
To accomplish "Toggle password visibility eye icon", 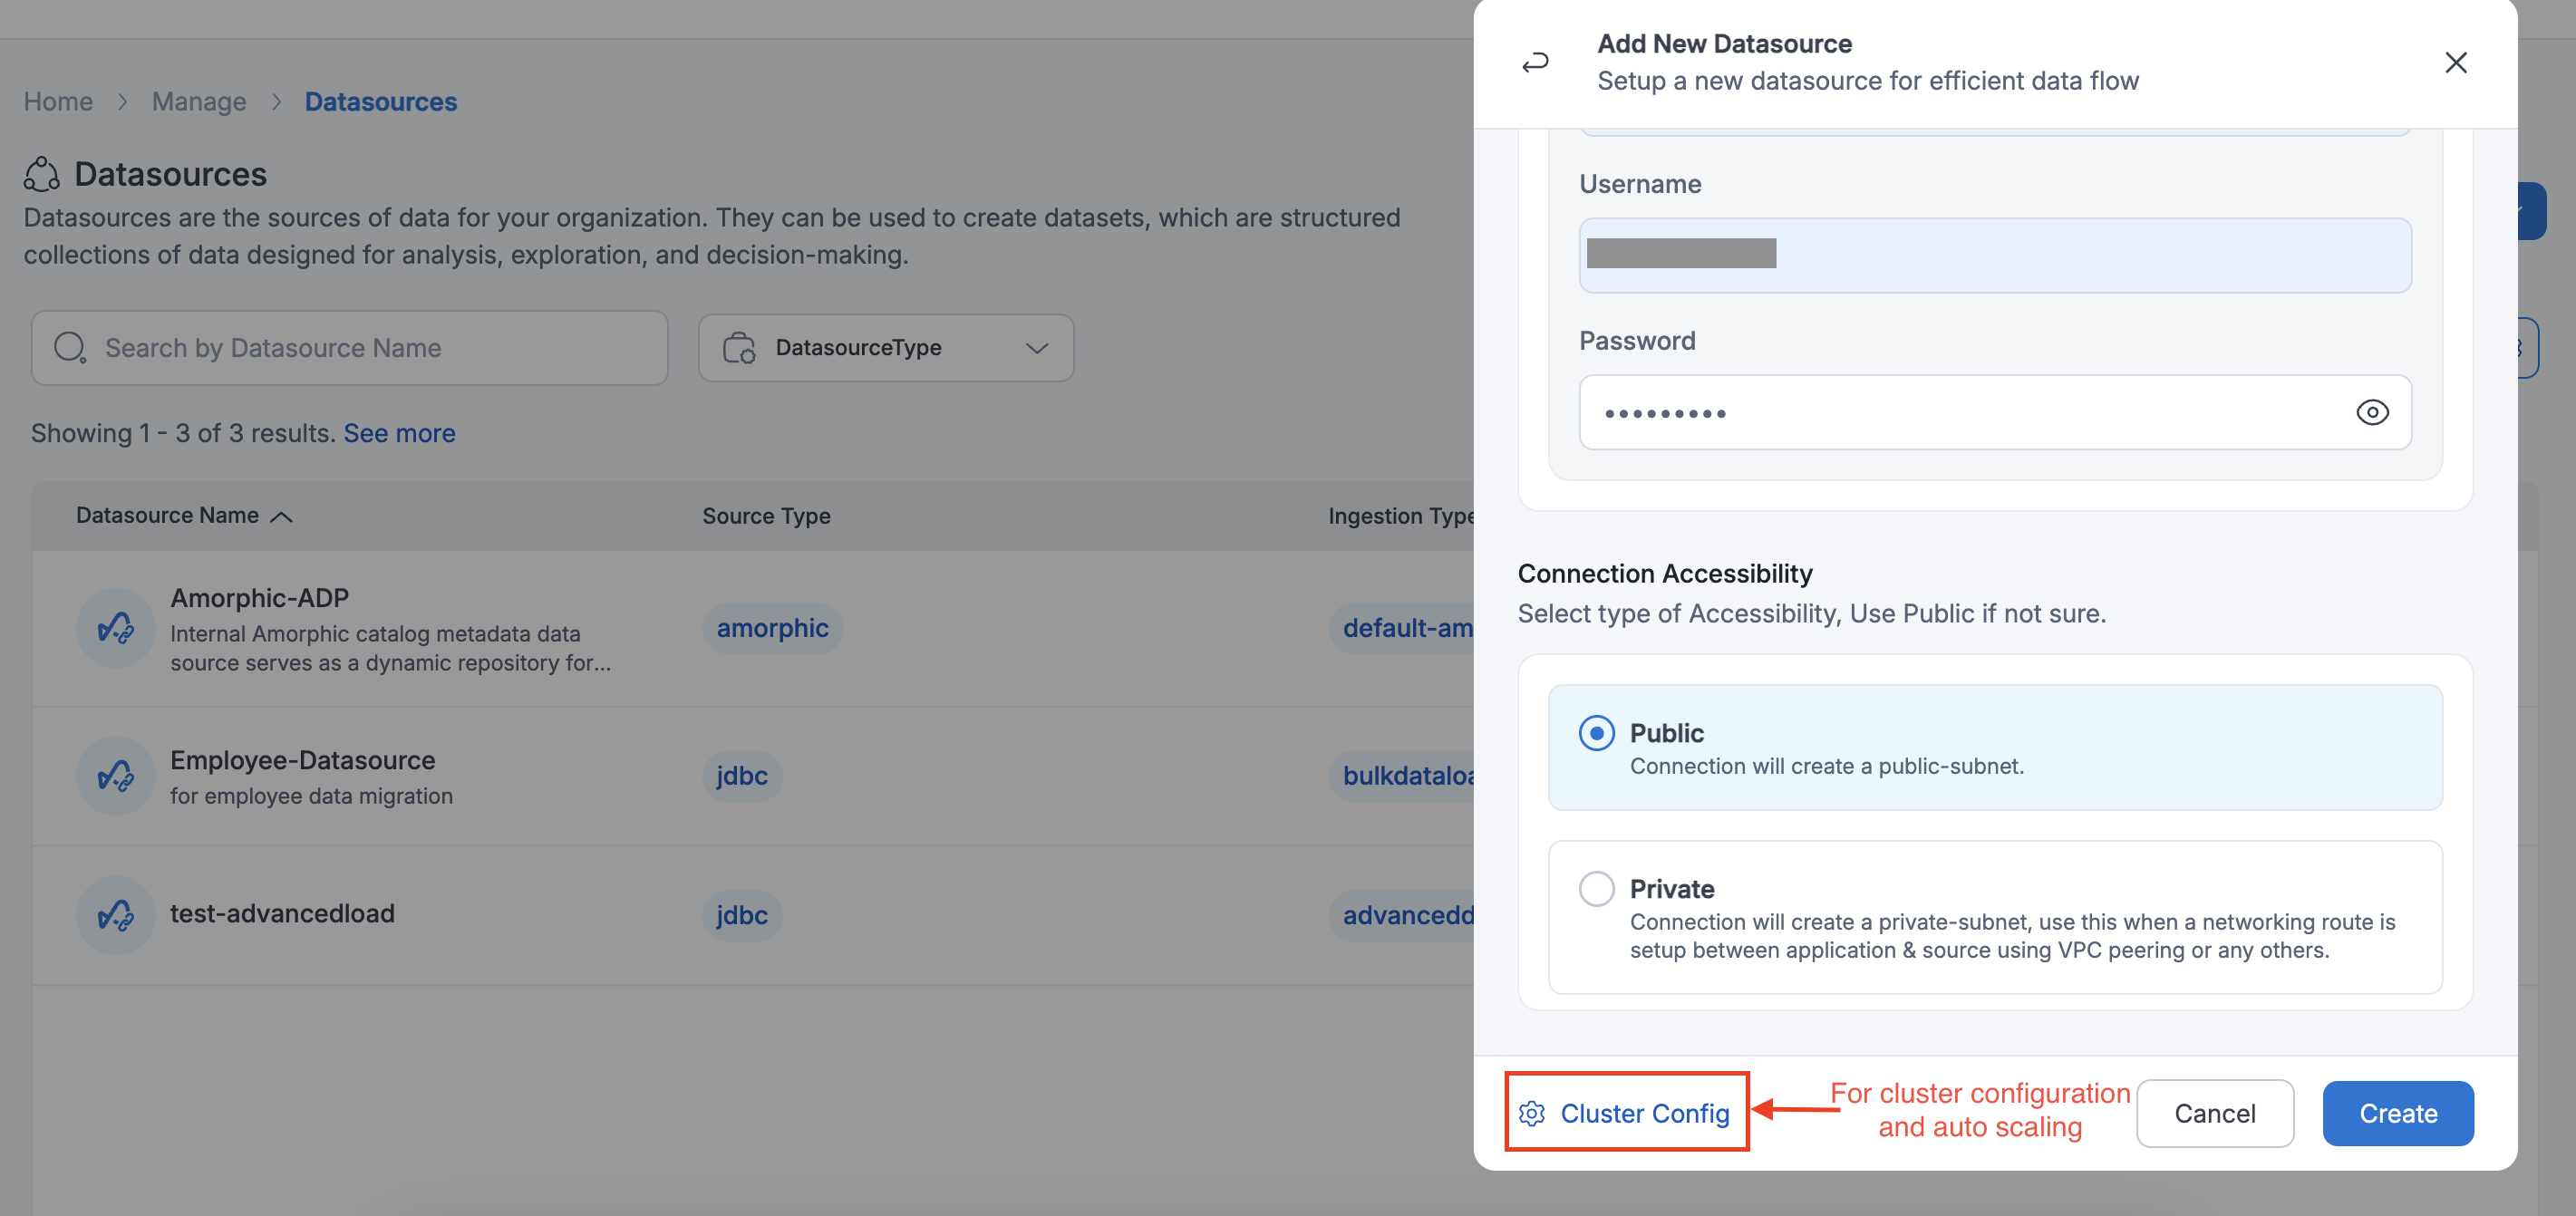I will click(2371, 412).
